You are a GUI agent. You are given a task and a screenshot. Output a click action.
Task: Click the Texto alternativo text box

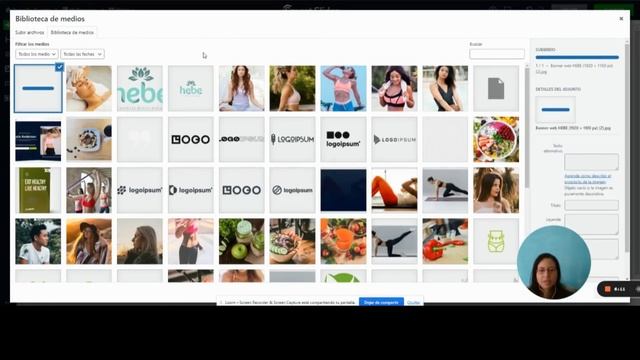tap(591, 162)
